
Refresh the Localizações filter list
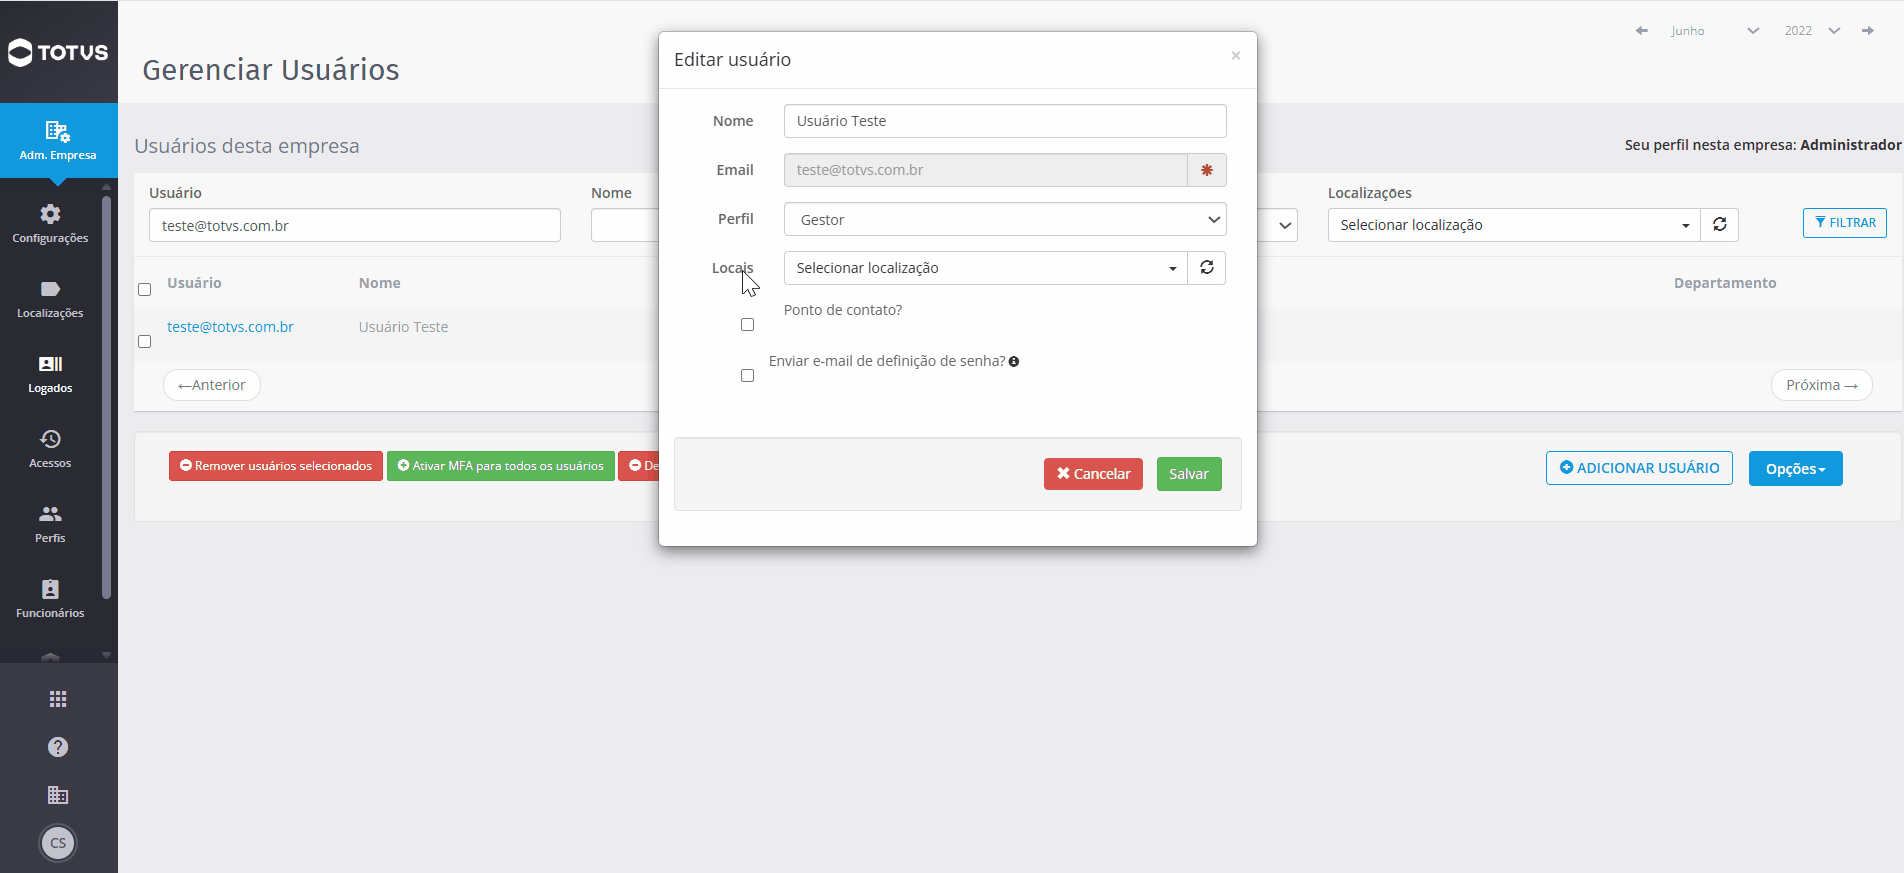tap(1719, 225)
